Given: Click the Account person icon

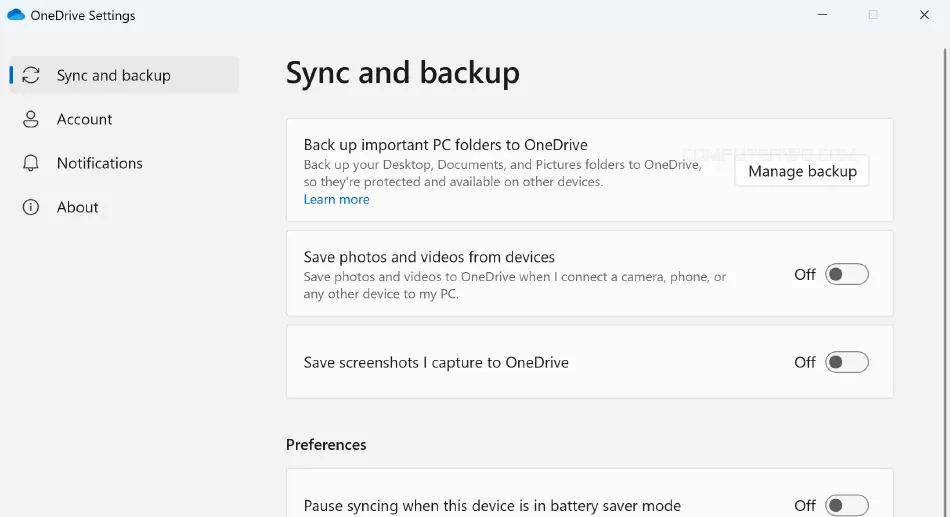Looking at the screenshot, I should pos(31,119).
